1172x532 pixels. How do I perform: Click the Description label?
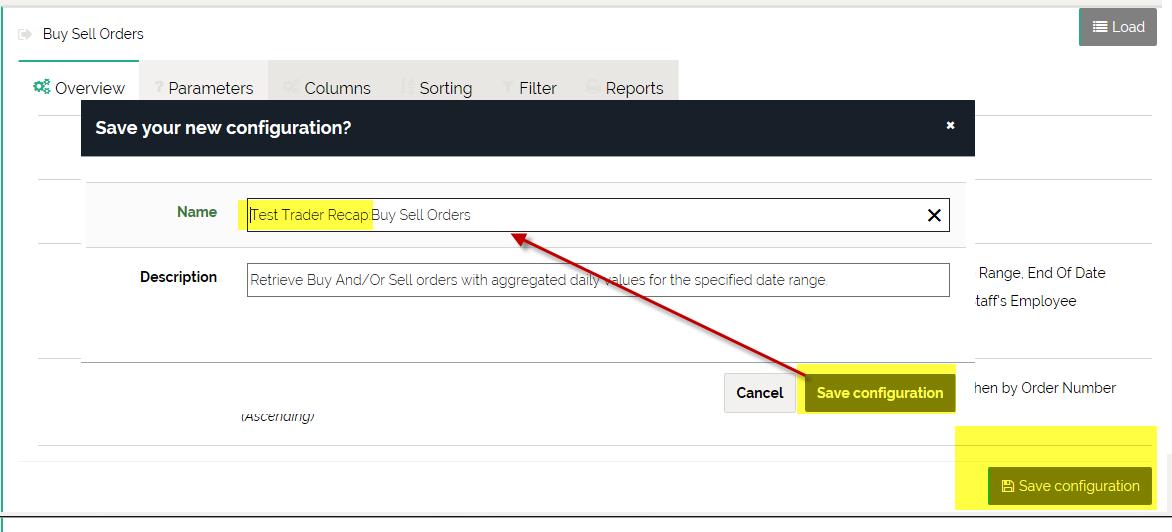tap(178, 277)
